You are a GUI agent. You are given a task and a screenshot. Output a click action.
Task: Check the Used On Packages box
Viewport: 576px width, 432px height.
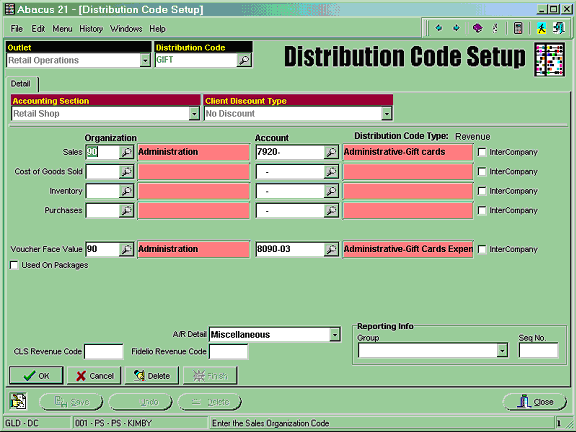tap(14, 265)
